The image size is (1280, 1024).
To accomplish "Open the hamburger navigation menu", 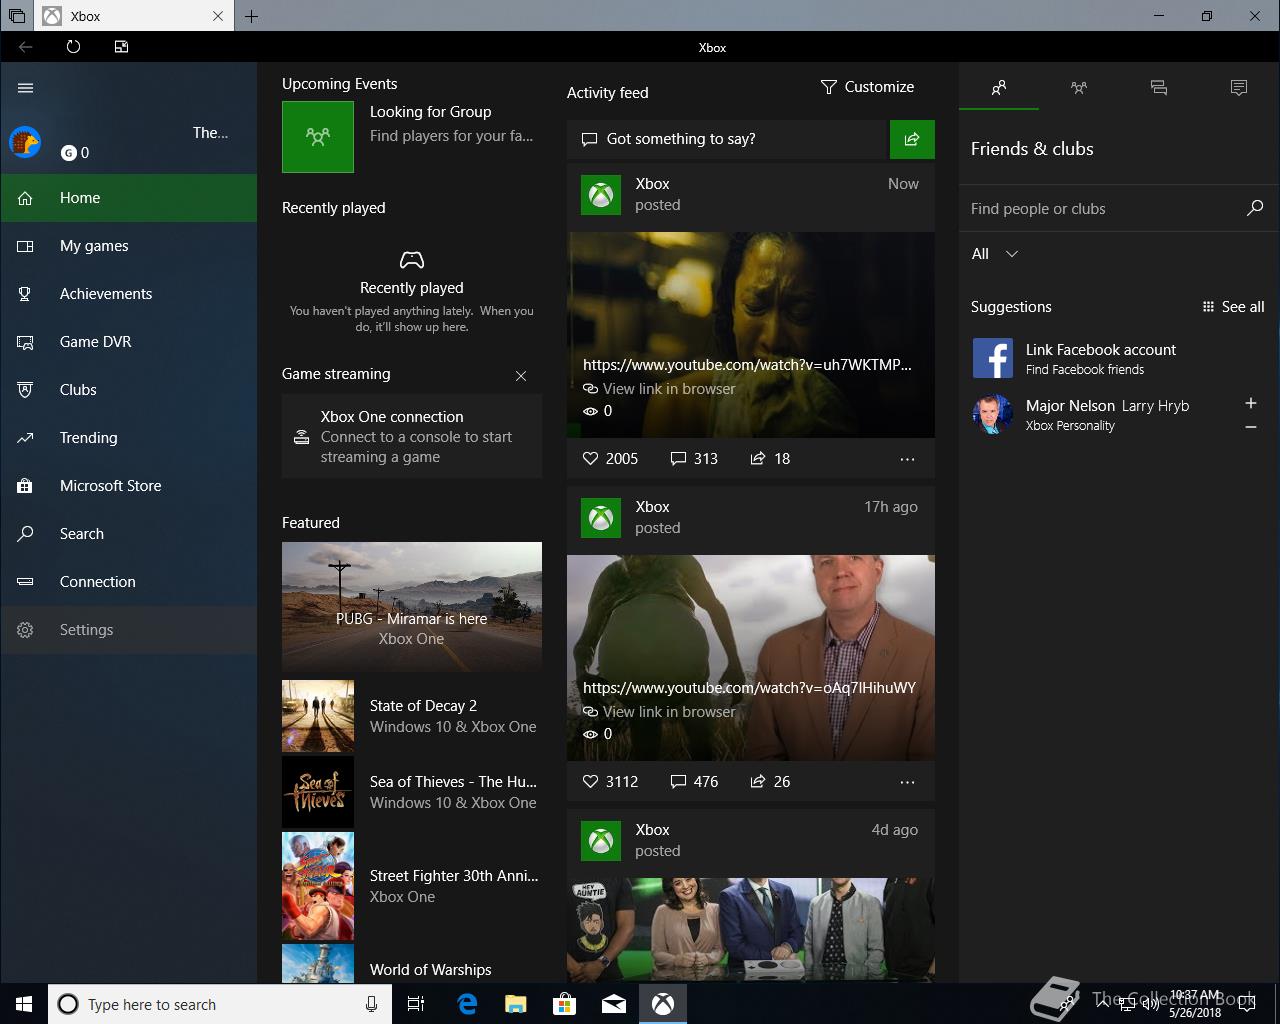I will 25,88.
